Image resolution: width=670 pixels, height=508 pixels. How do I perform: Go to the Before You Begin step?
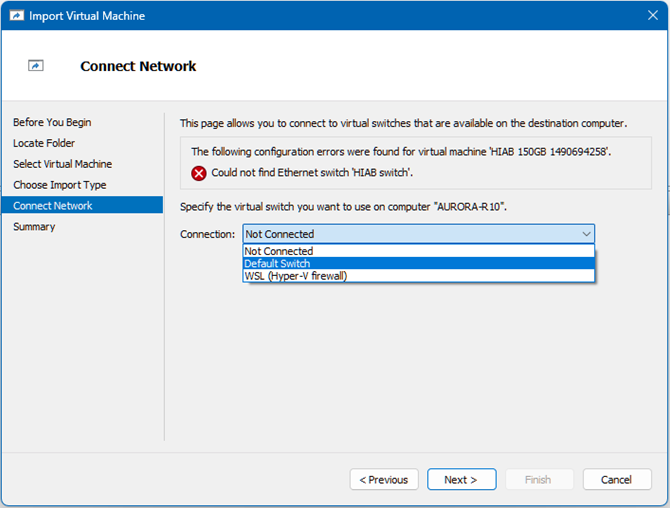point(52,122)
